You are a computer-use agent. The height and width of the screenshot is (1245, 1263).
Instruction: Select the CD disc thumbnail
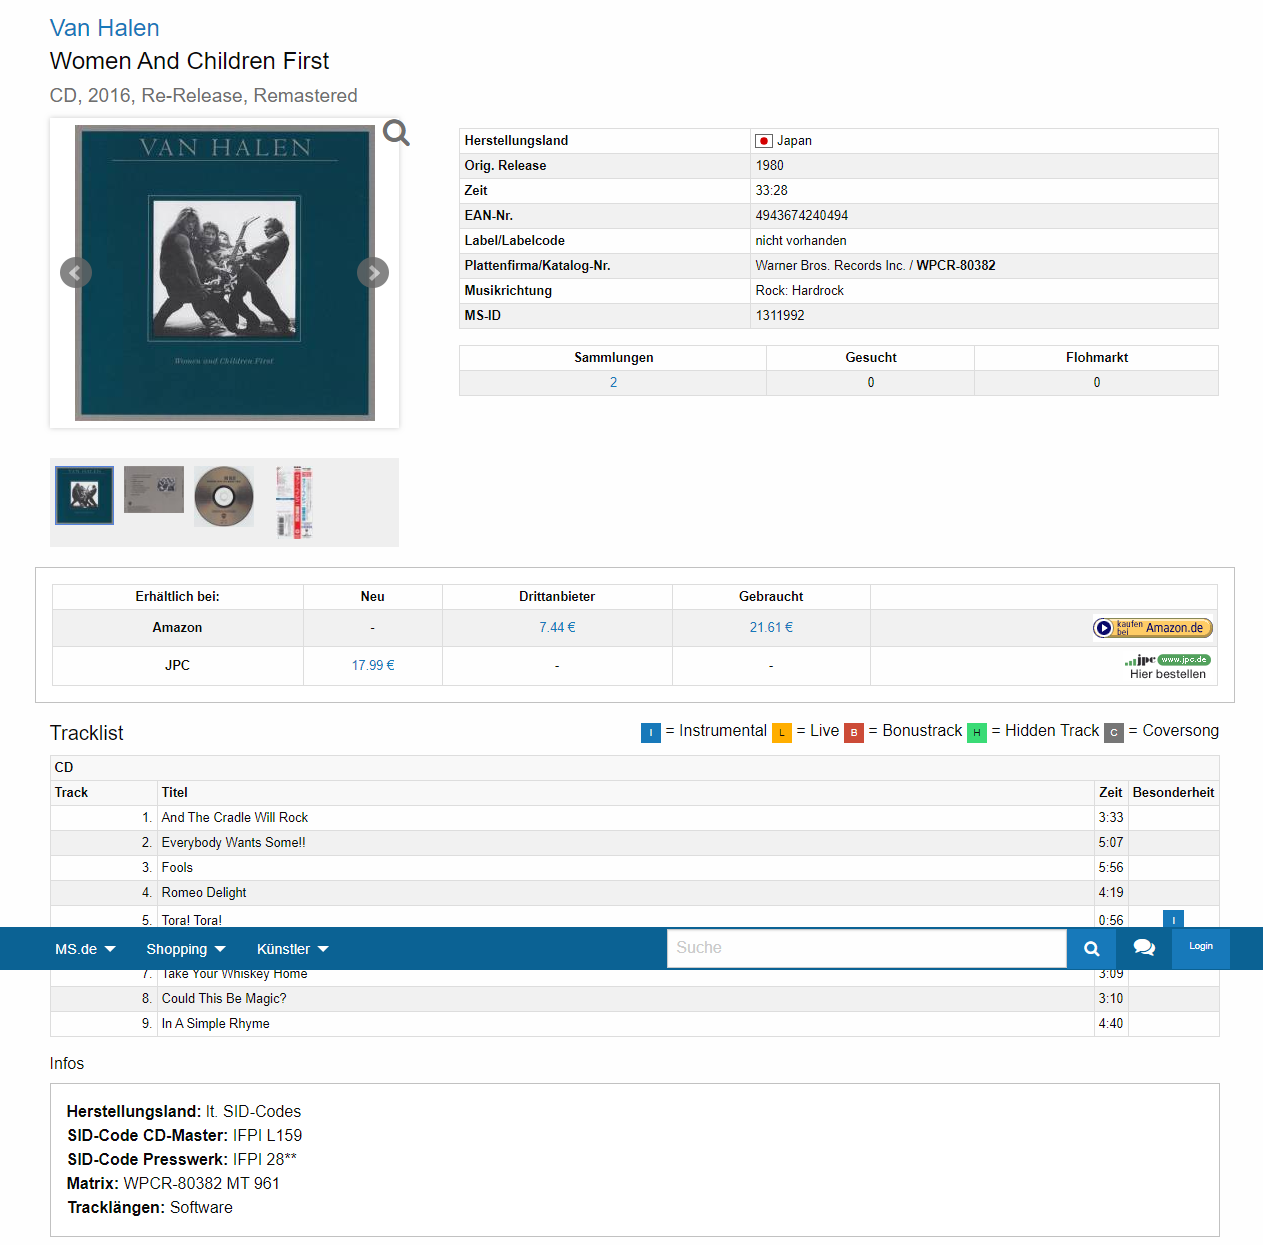[x=224, y=496]
